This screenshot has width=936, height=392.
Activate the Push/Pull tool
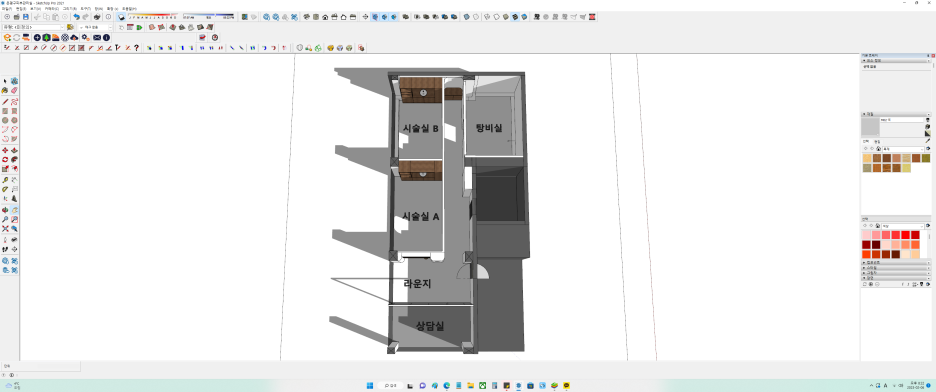pyautogui.click(x=14, y=150)
